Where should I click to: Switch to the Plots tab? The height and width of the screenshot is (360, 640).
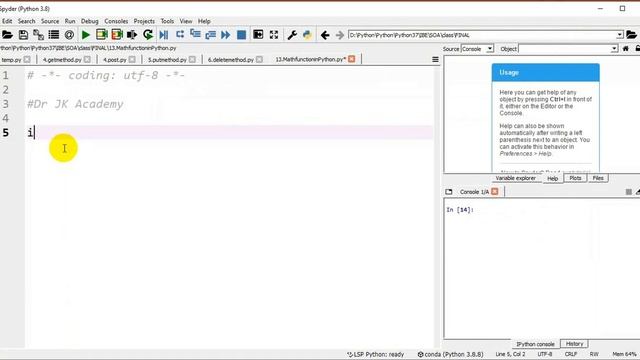point(575,178)
